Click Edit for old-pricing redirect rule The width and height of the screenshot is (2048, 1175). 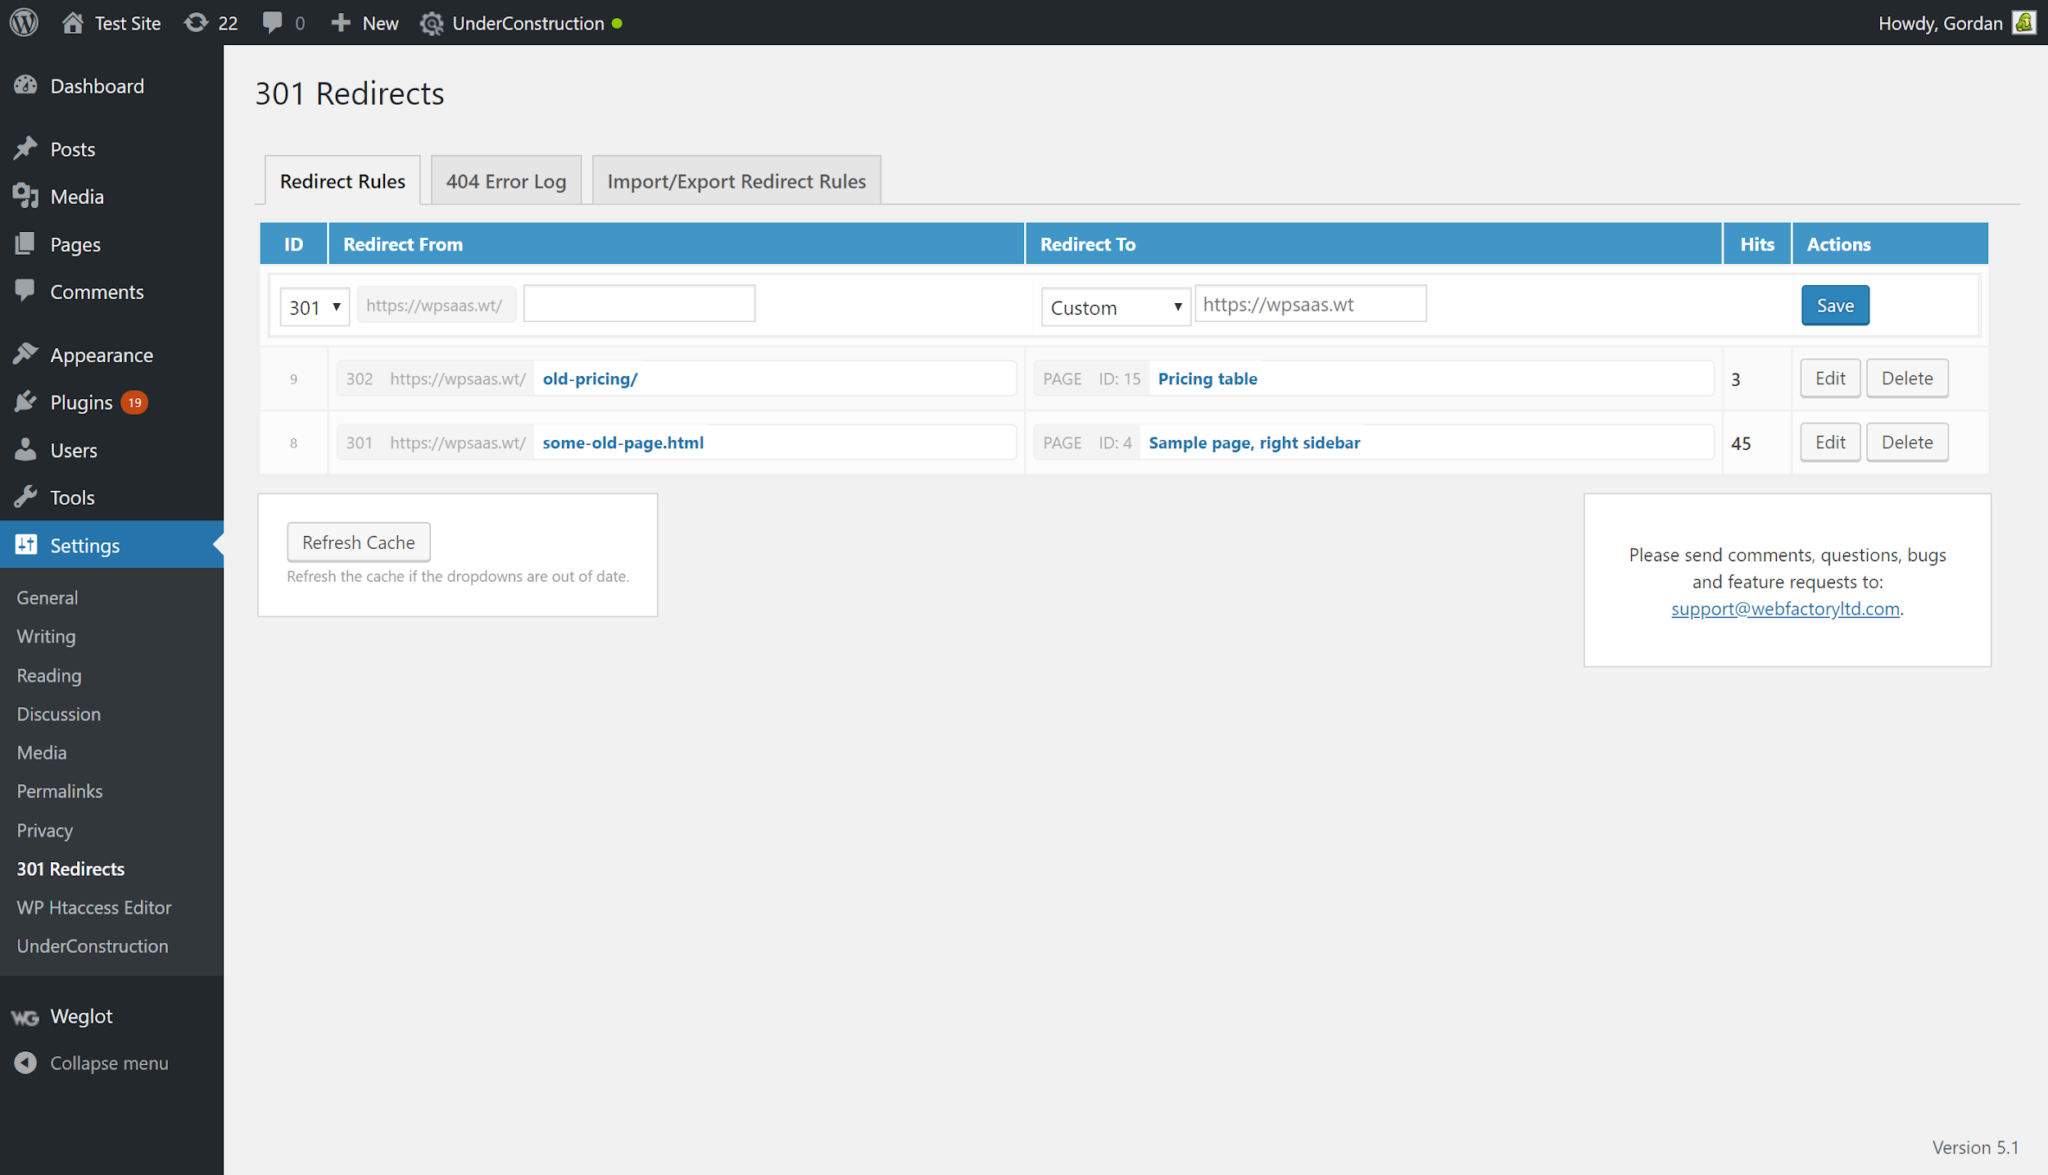click(x=1830, y=377)
